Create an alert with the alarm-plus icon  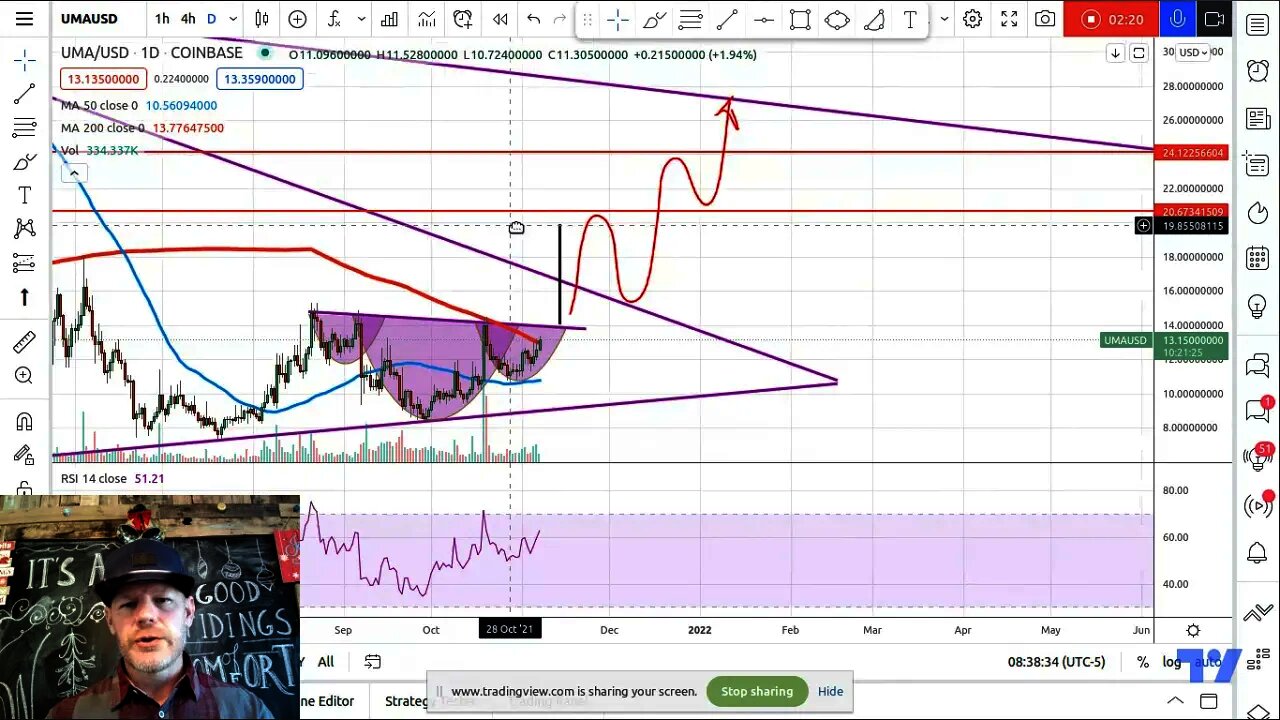tap(462, 18)
